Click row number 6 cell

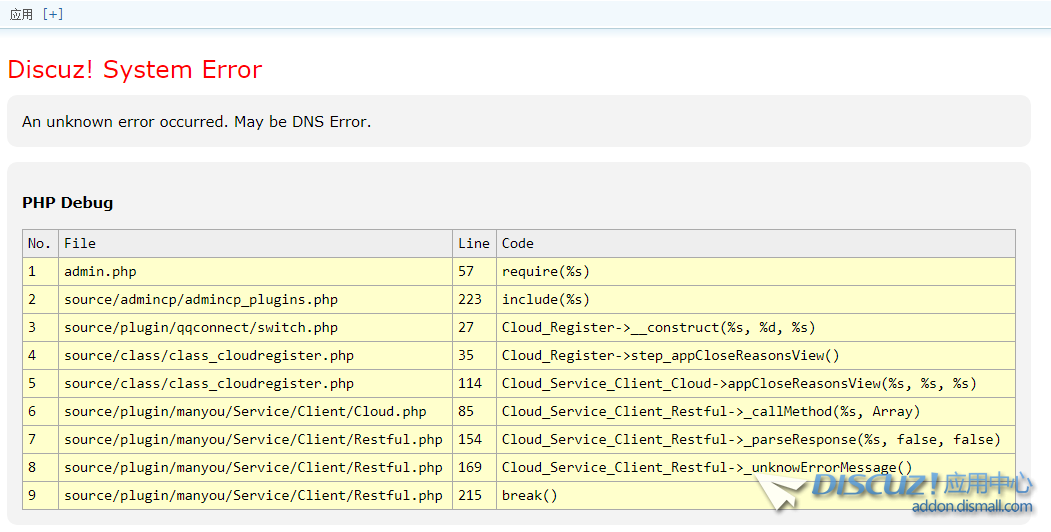point(40,411)
